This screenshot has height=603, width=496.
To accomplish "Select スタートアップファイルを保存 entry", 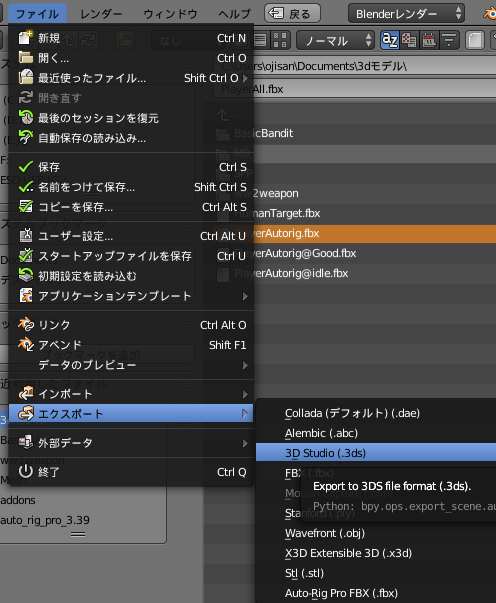I will click(x=131, y=256).
